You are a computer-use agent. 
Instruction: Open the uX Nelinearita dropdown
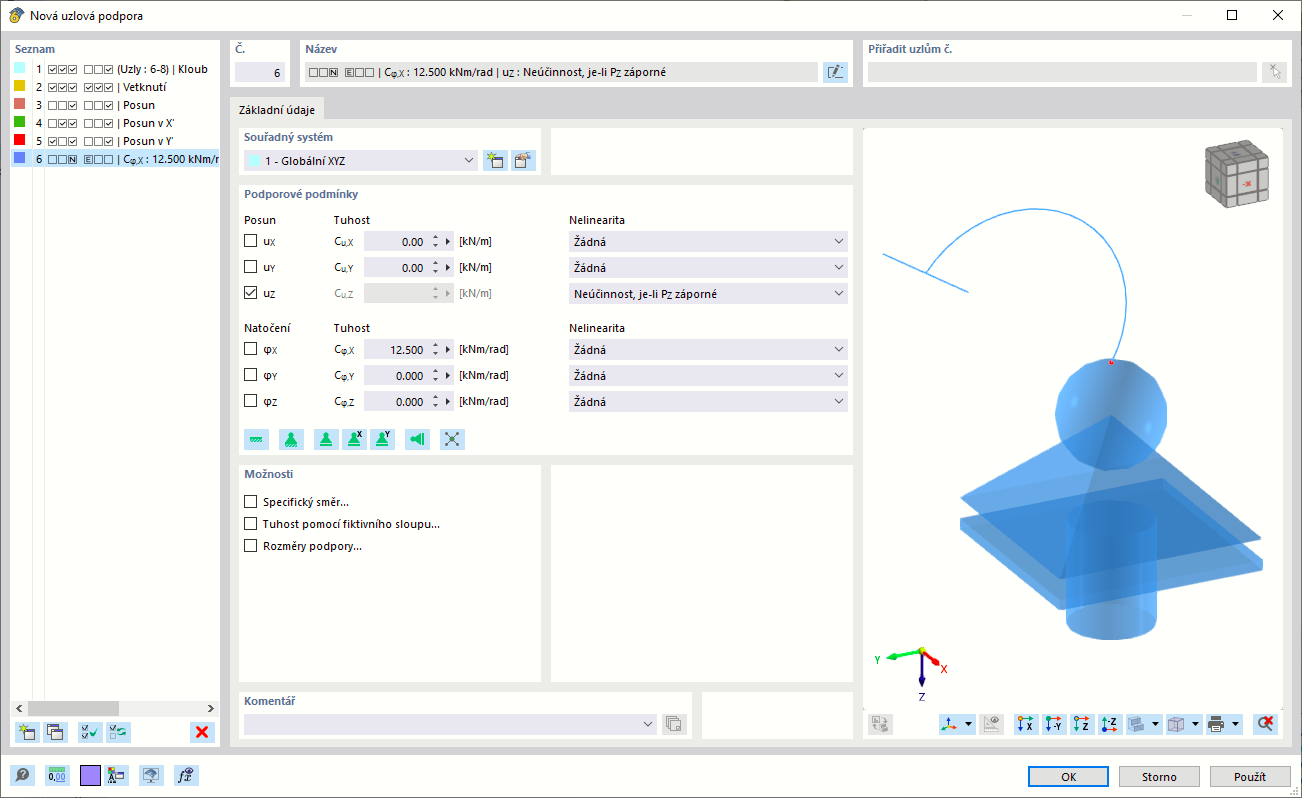tap(708, 242)
